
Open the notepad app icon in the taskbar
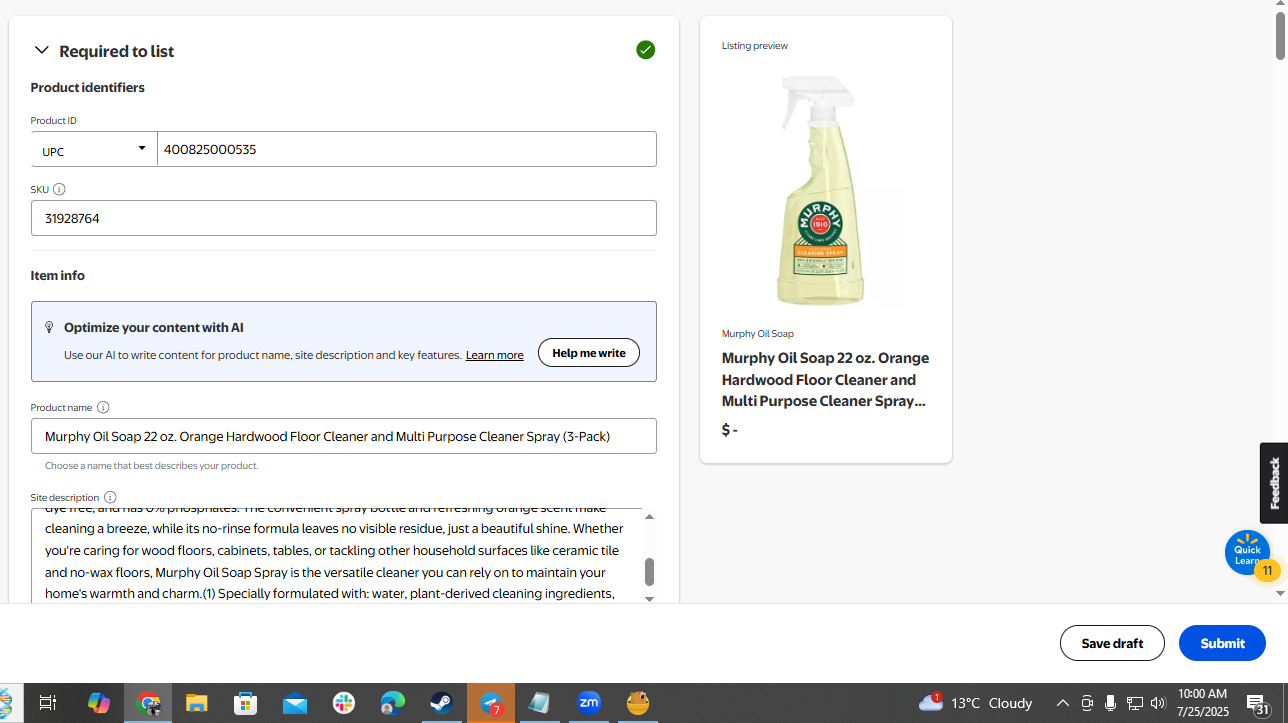pyautogui.click(x=540, y=703)
